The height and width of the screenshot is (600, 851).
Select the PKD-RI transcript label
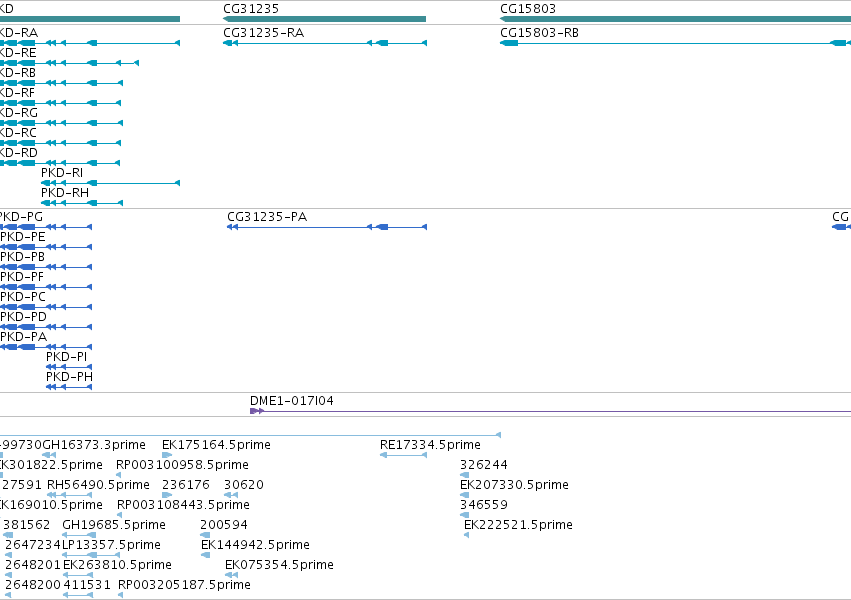click(x=62, y=173)
